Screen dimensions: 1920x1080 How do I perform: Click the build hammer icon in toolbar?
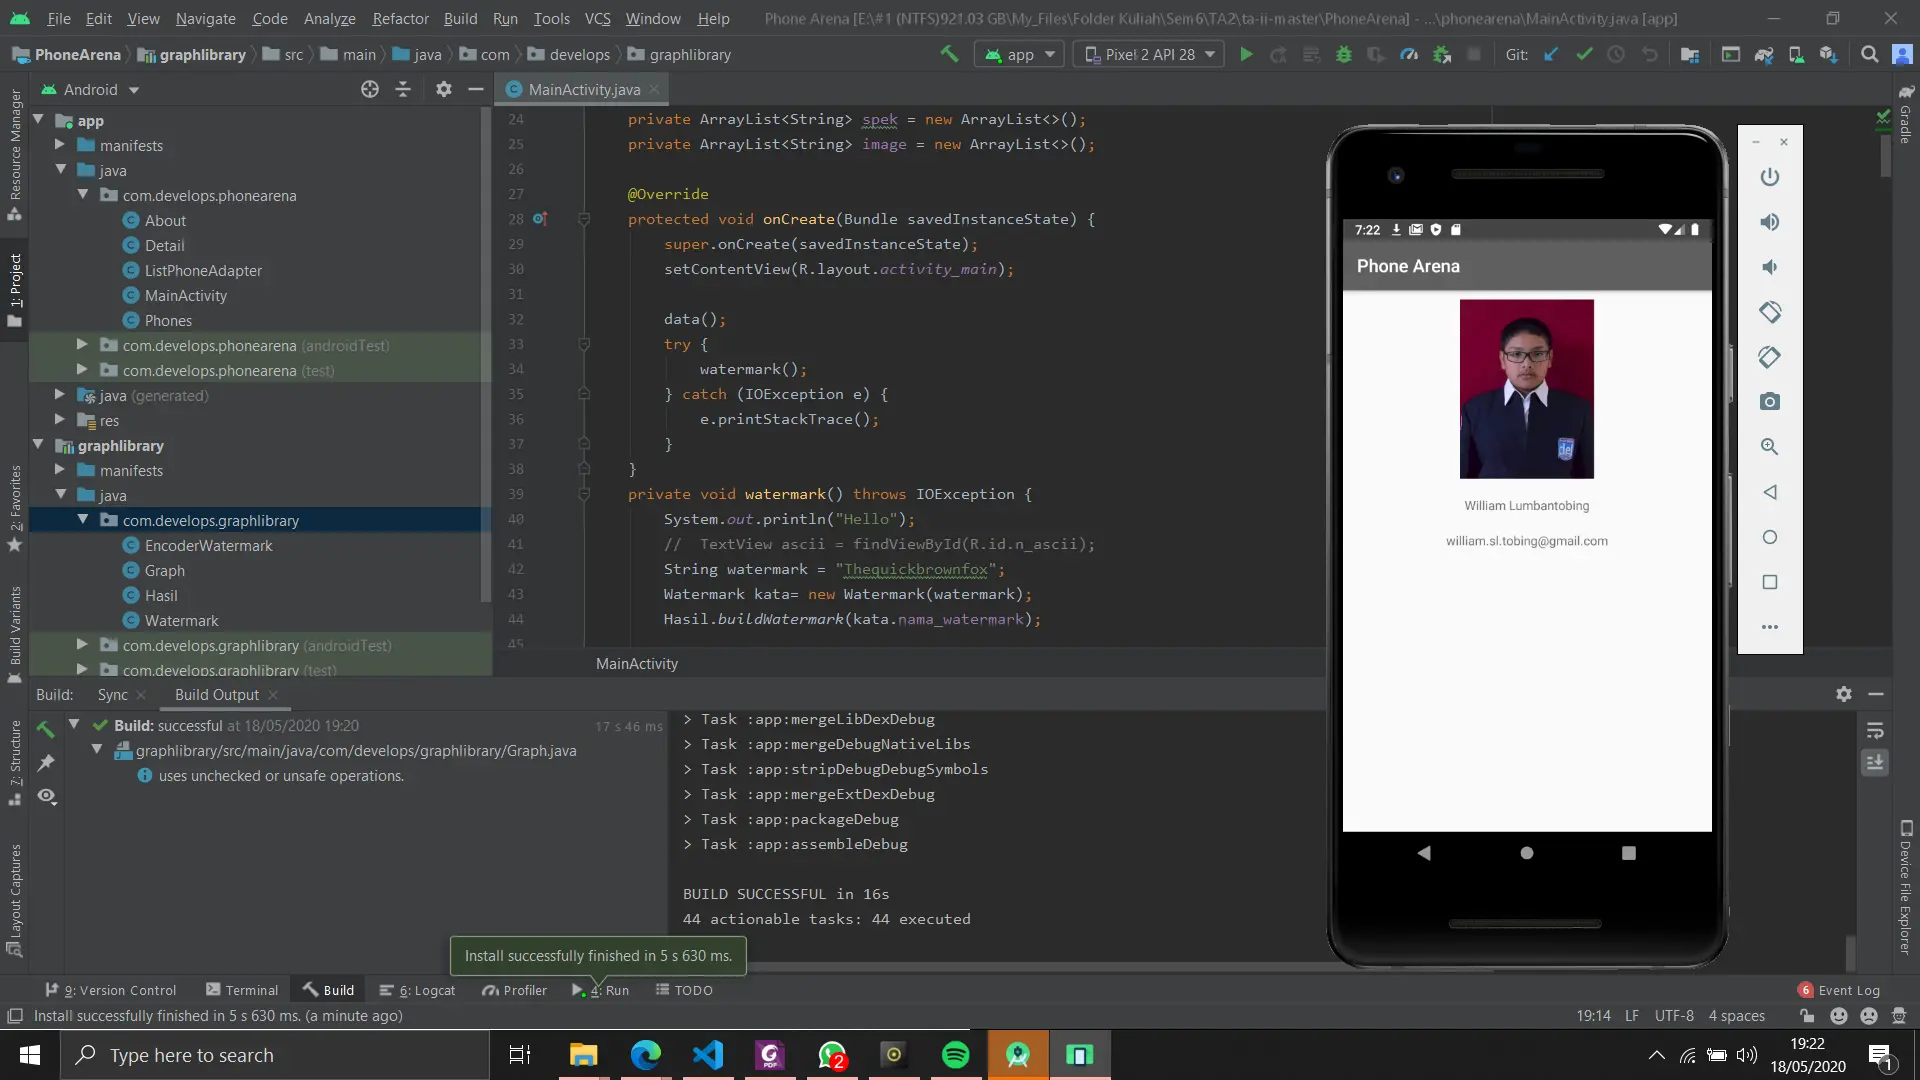tap(949, 55)
